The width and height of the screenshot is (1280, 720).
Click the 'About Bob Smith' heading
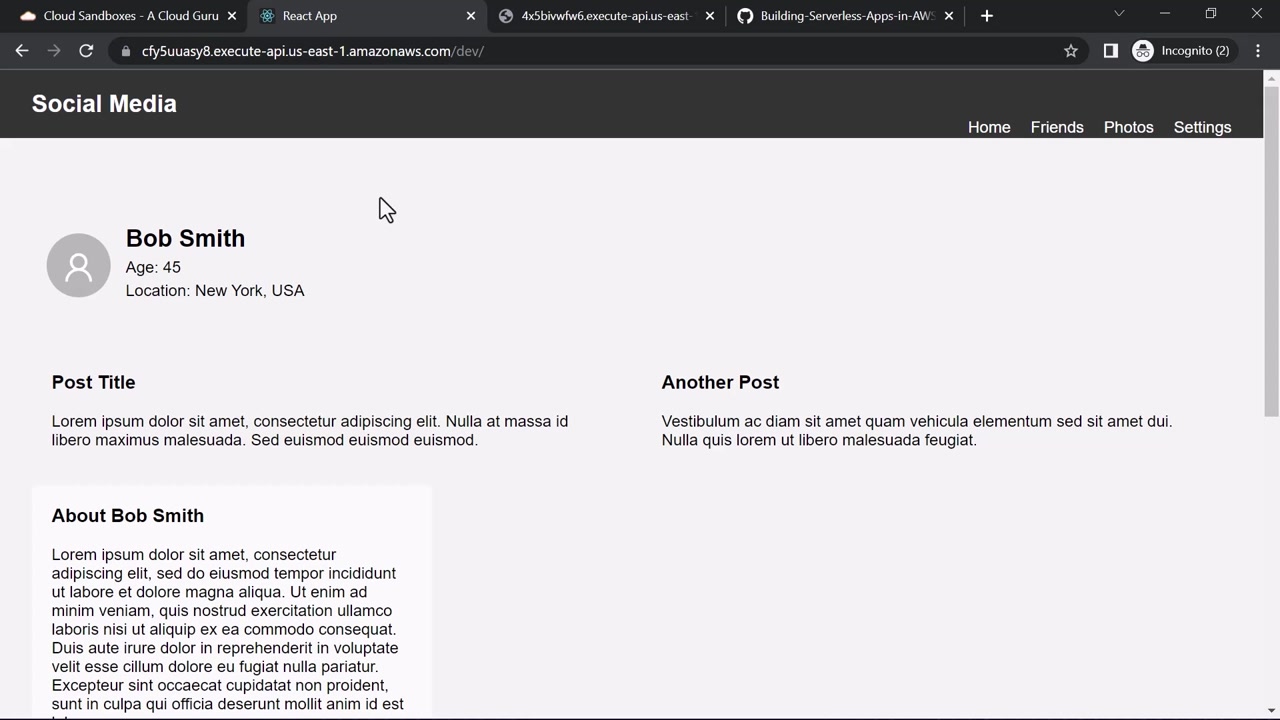[x=128, y=516]
